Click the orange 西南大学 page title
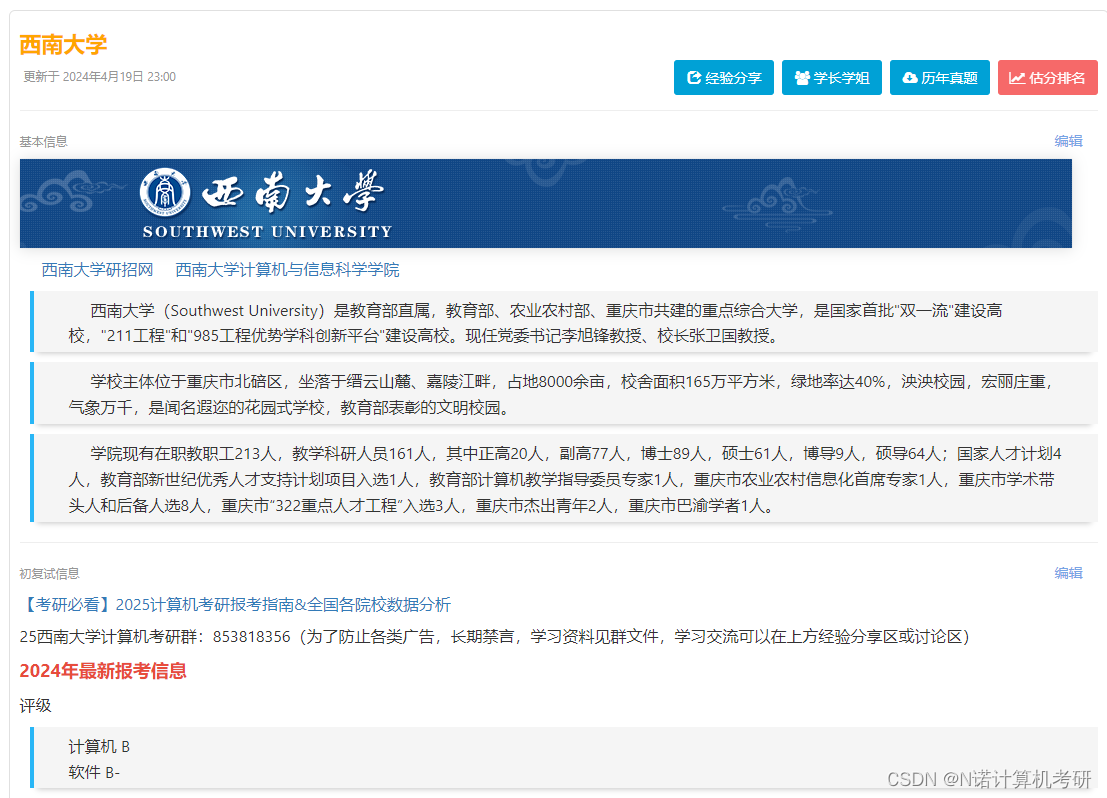1107x798 pixels. pos(64,44)
